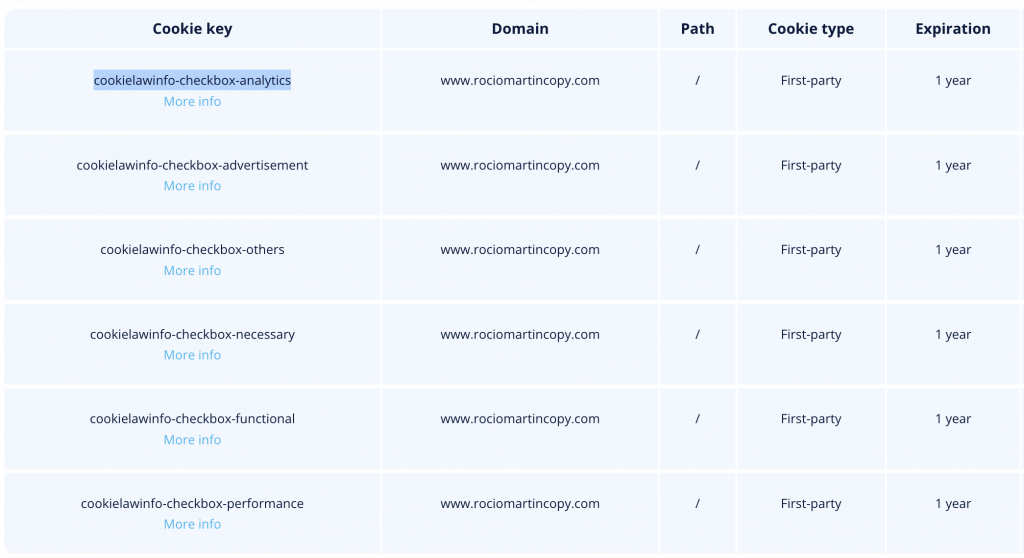Click the domain in the analytics cookie row
This screenshot has height=558, width=1024.
point(520,80)
